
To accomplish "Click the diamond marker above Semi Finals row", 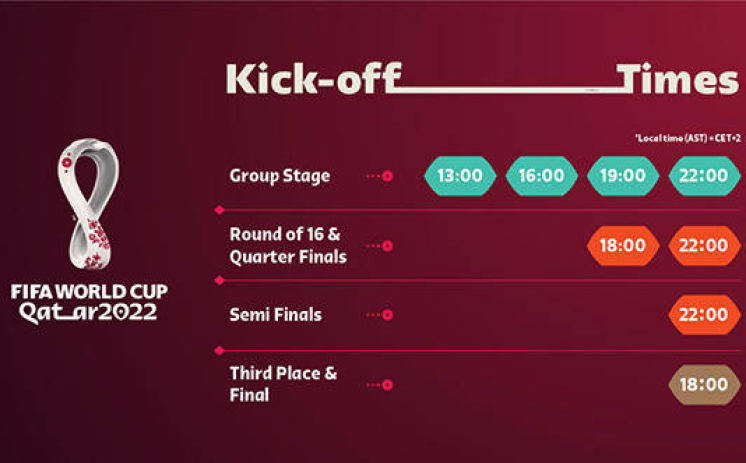I will click(x=219, y=280).
